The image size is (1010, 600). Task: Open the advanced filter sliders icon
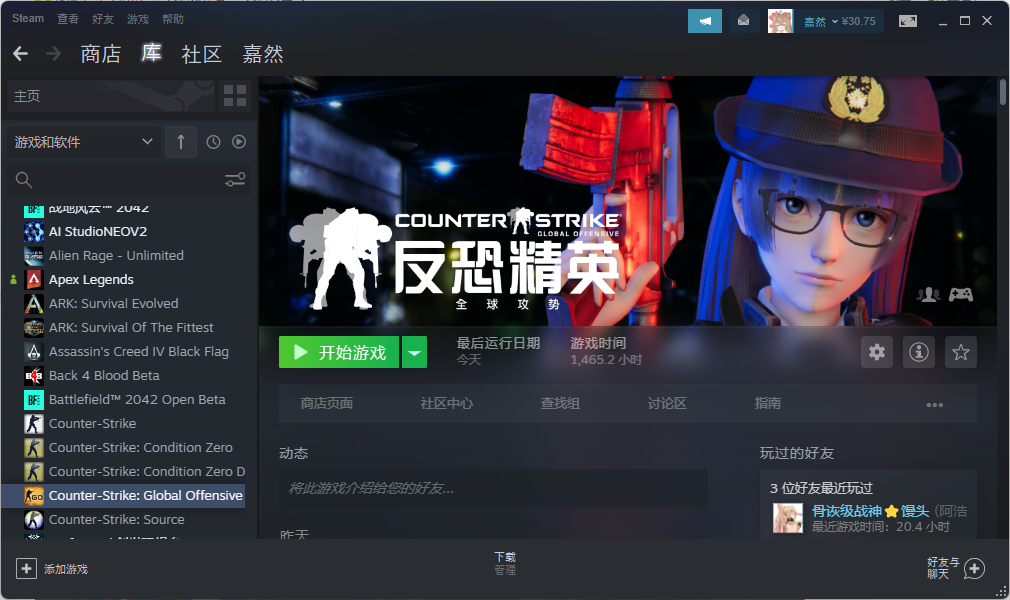point(235,180)
